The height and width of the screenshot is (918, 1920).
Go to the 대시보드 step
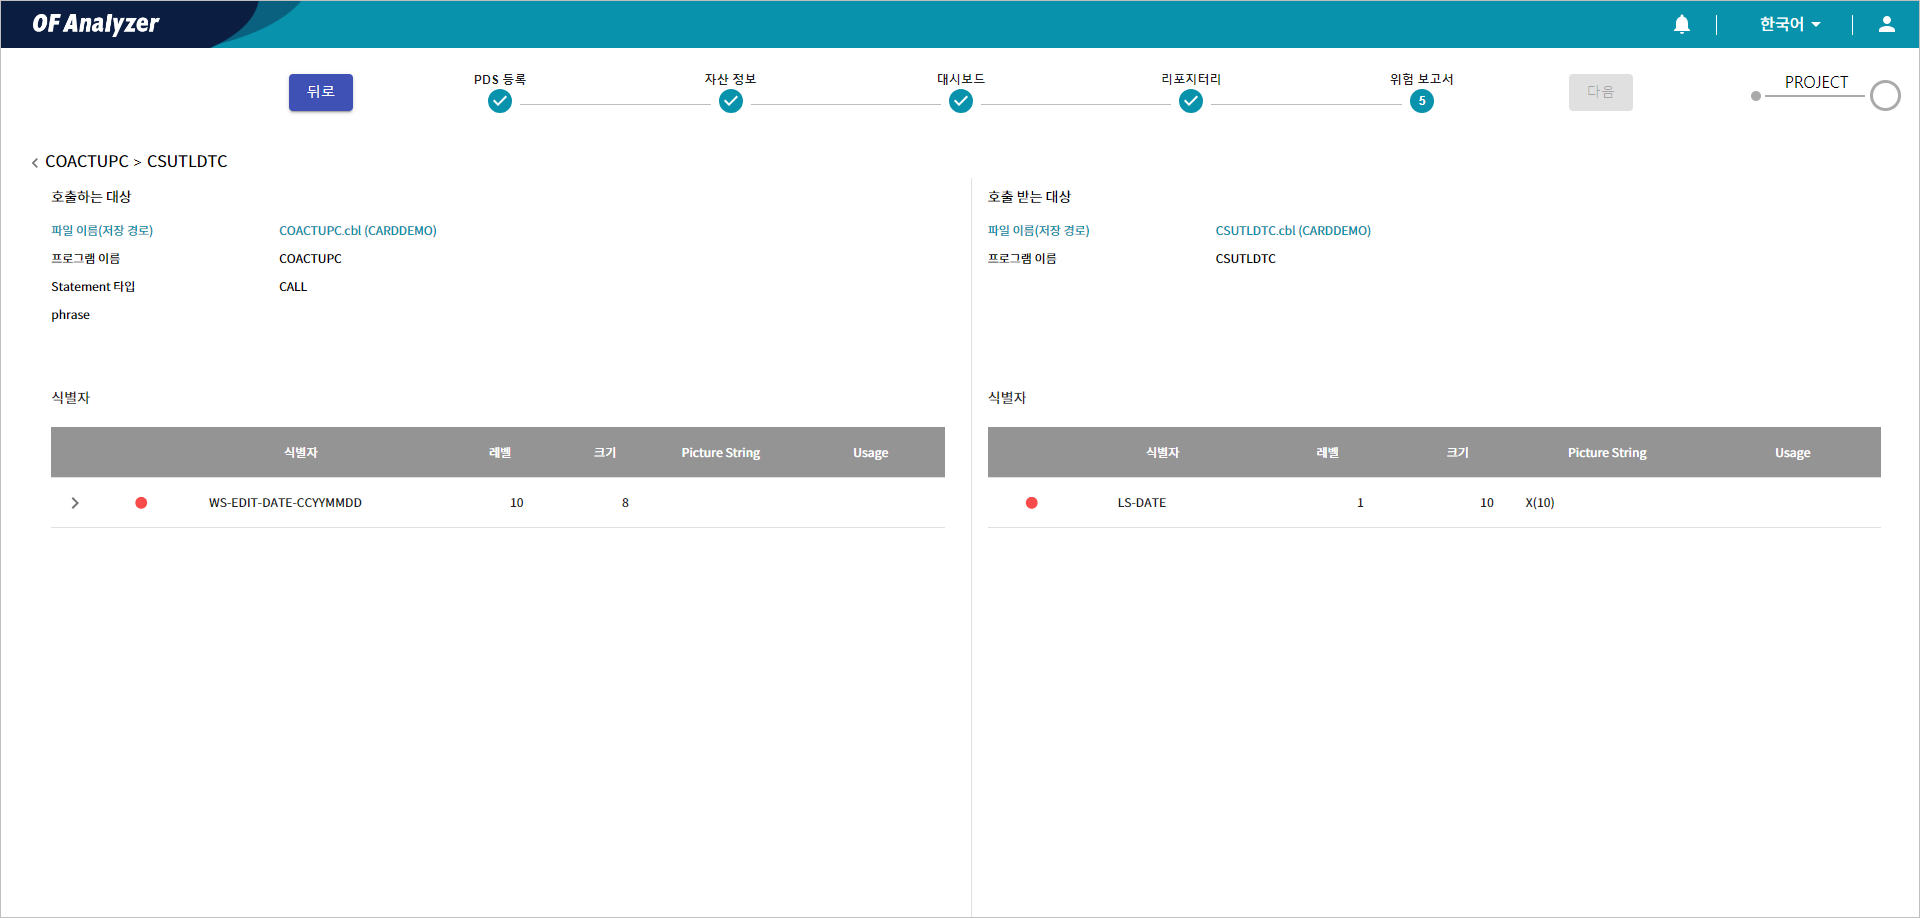pos(961,101)
